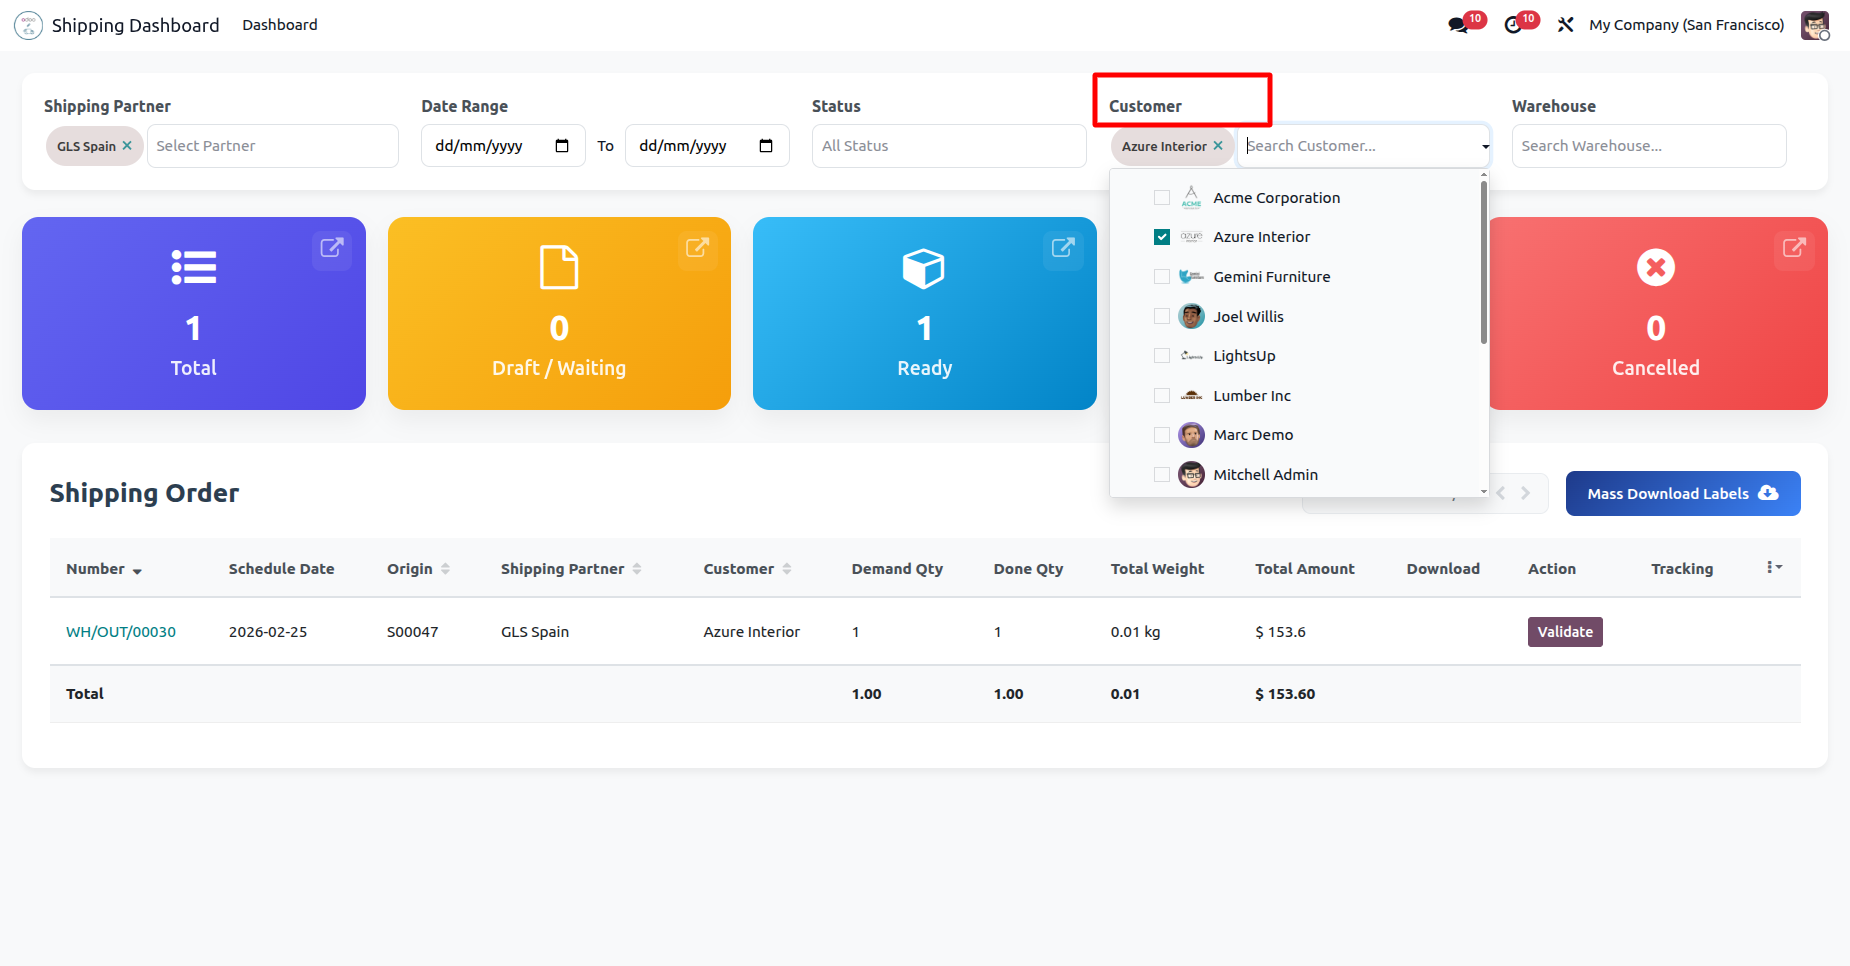Open shipping order WH/OUT/00030 link
The height and width of the screenshot is (966, 1850).
pyautogui.click(x=121, y=632)
